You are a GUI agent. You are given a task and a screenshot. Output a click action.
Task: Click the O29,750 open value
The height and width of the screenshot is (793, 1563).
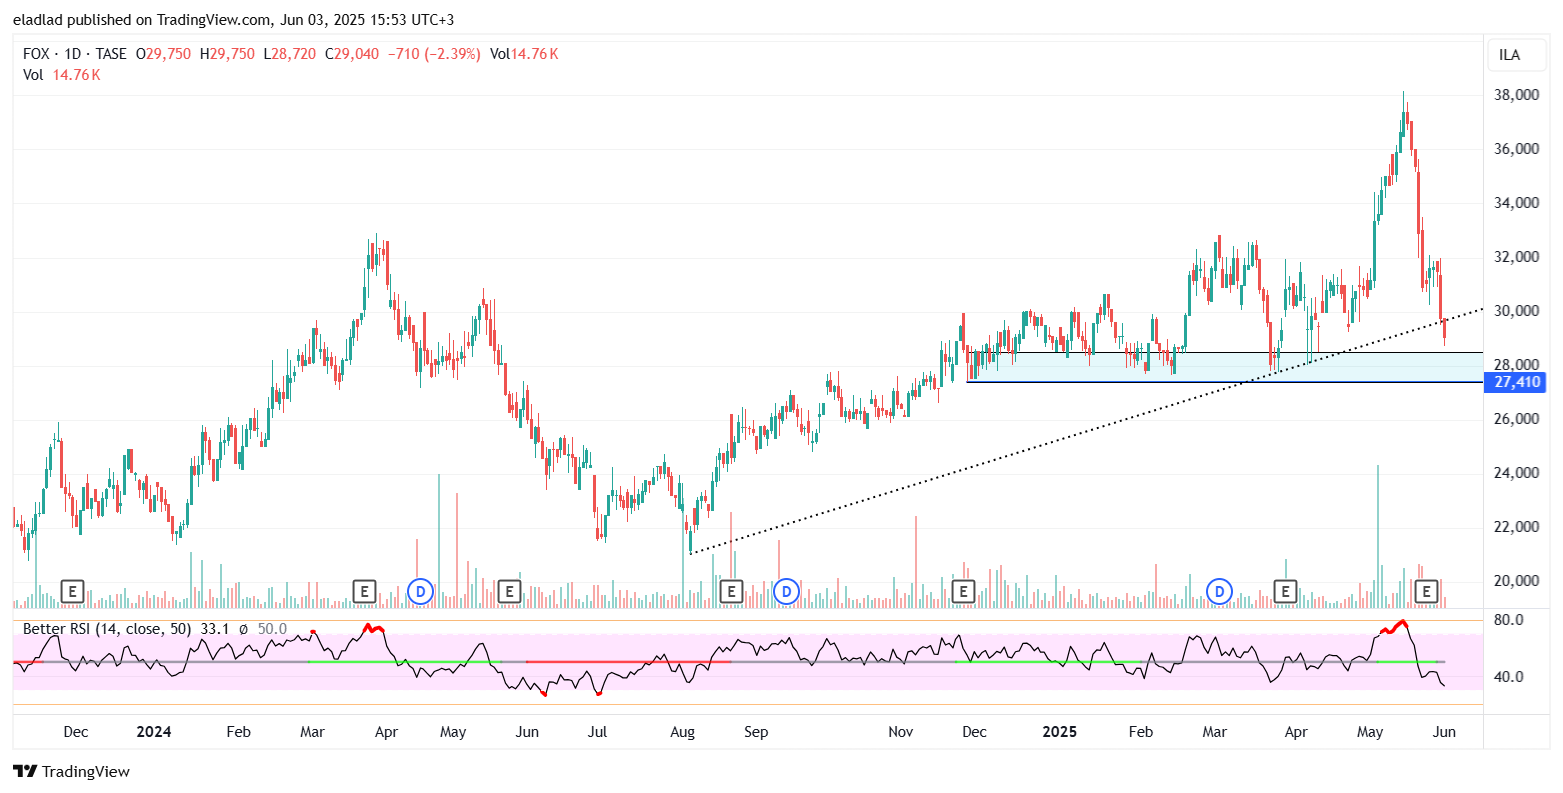(163, 54)
